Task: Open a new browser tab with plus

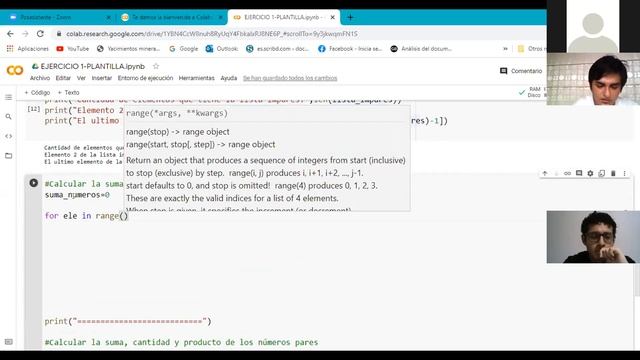Action: coord(350,17)
